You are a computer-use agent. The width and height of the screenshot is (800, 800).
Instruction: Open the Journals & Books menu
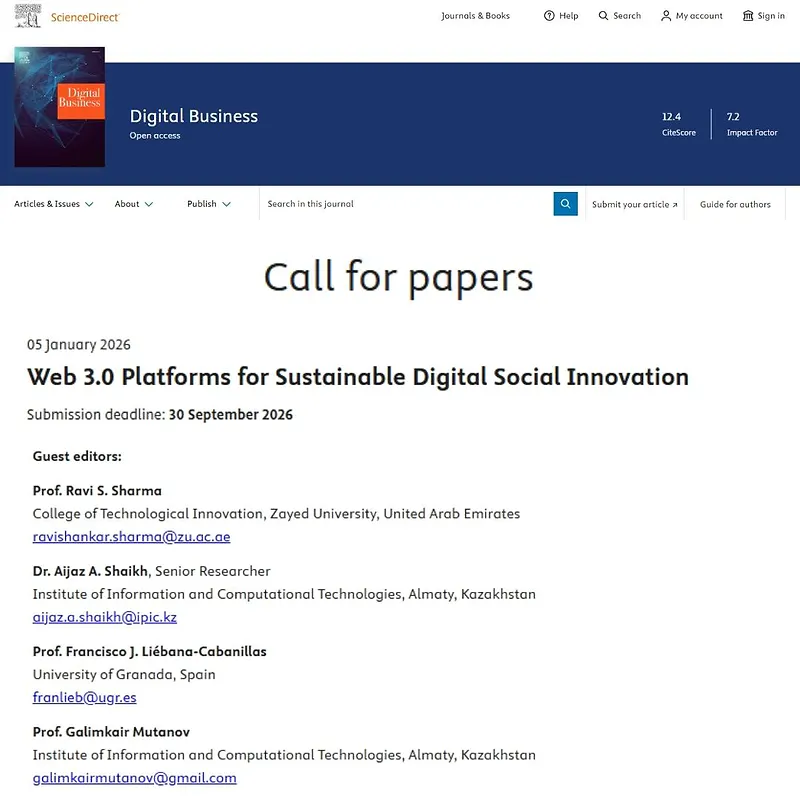click(x=476, y=16)
